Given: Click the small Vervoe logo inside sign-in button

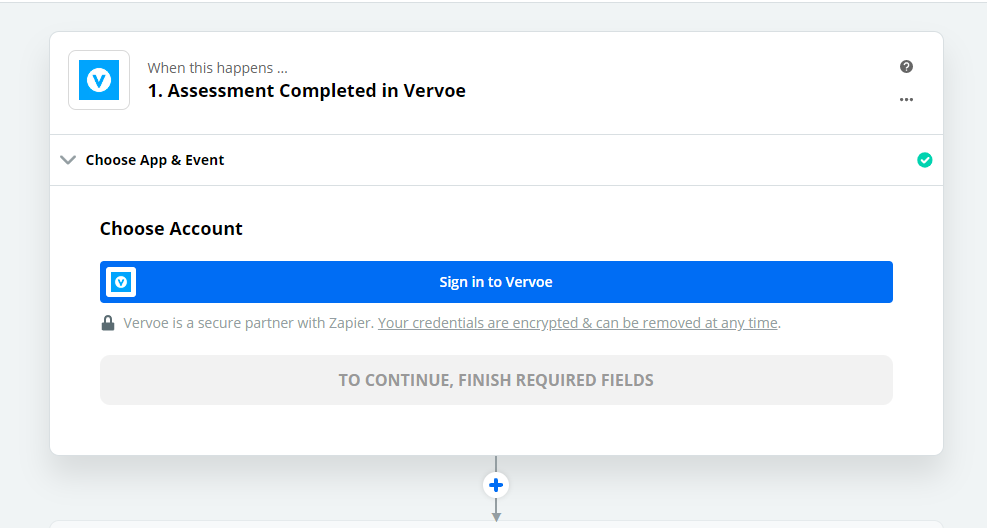Looking at the screenshot, I should tap(121, 282).
